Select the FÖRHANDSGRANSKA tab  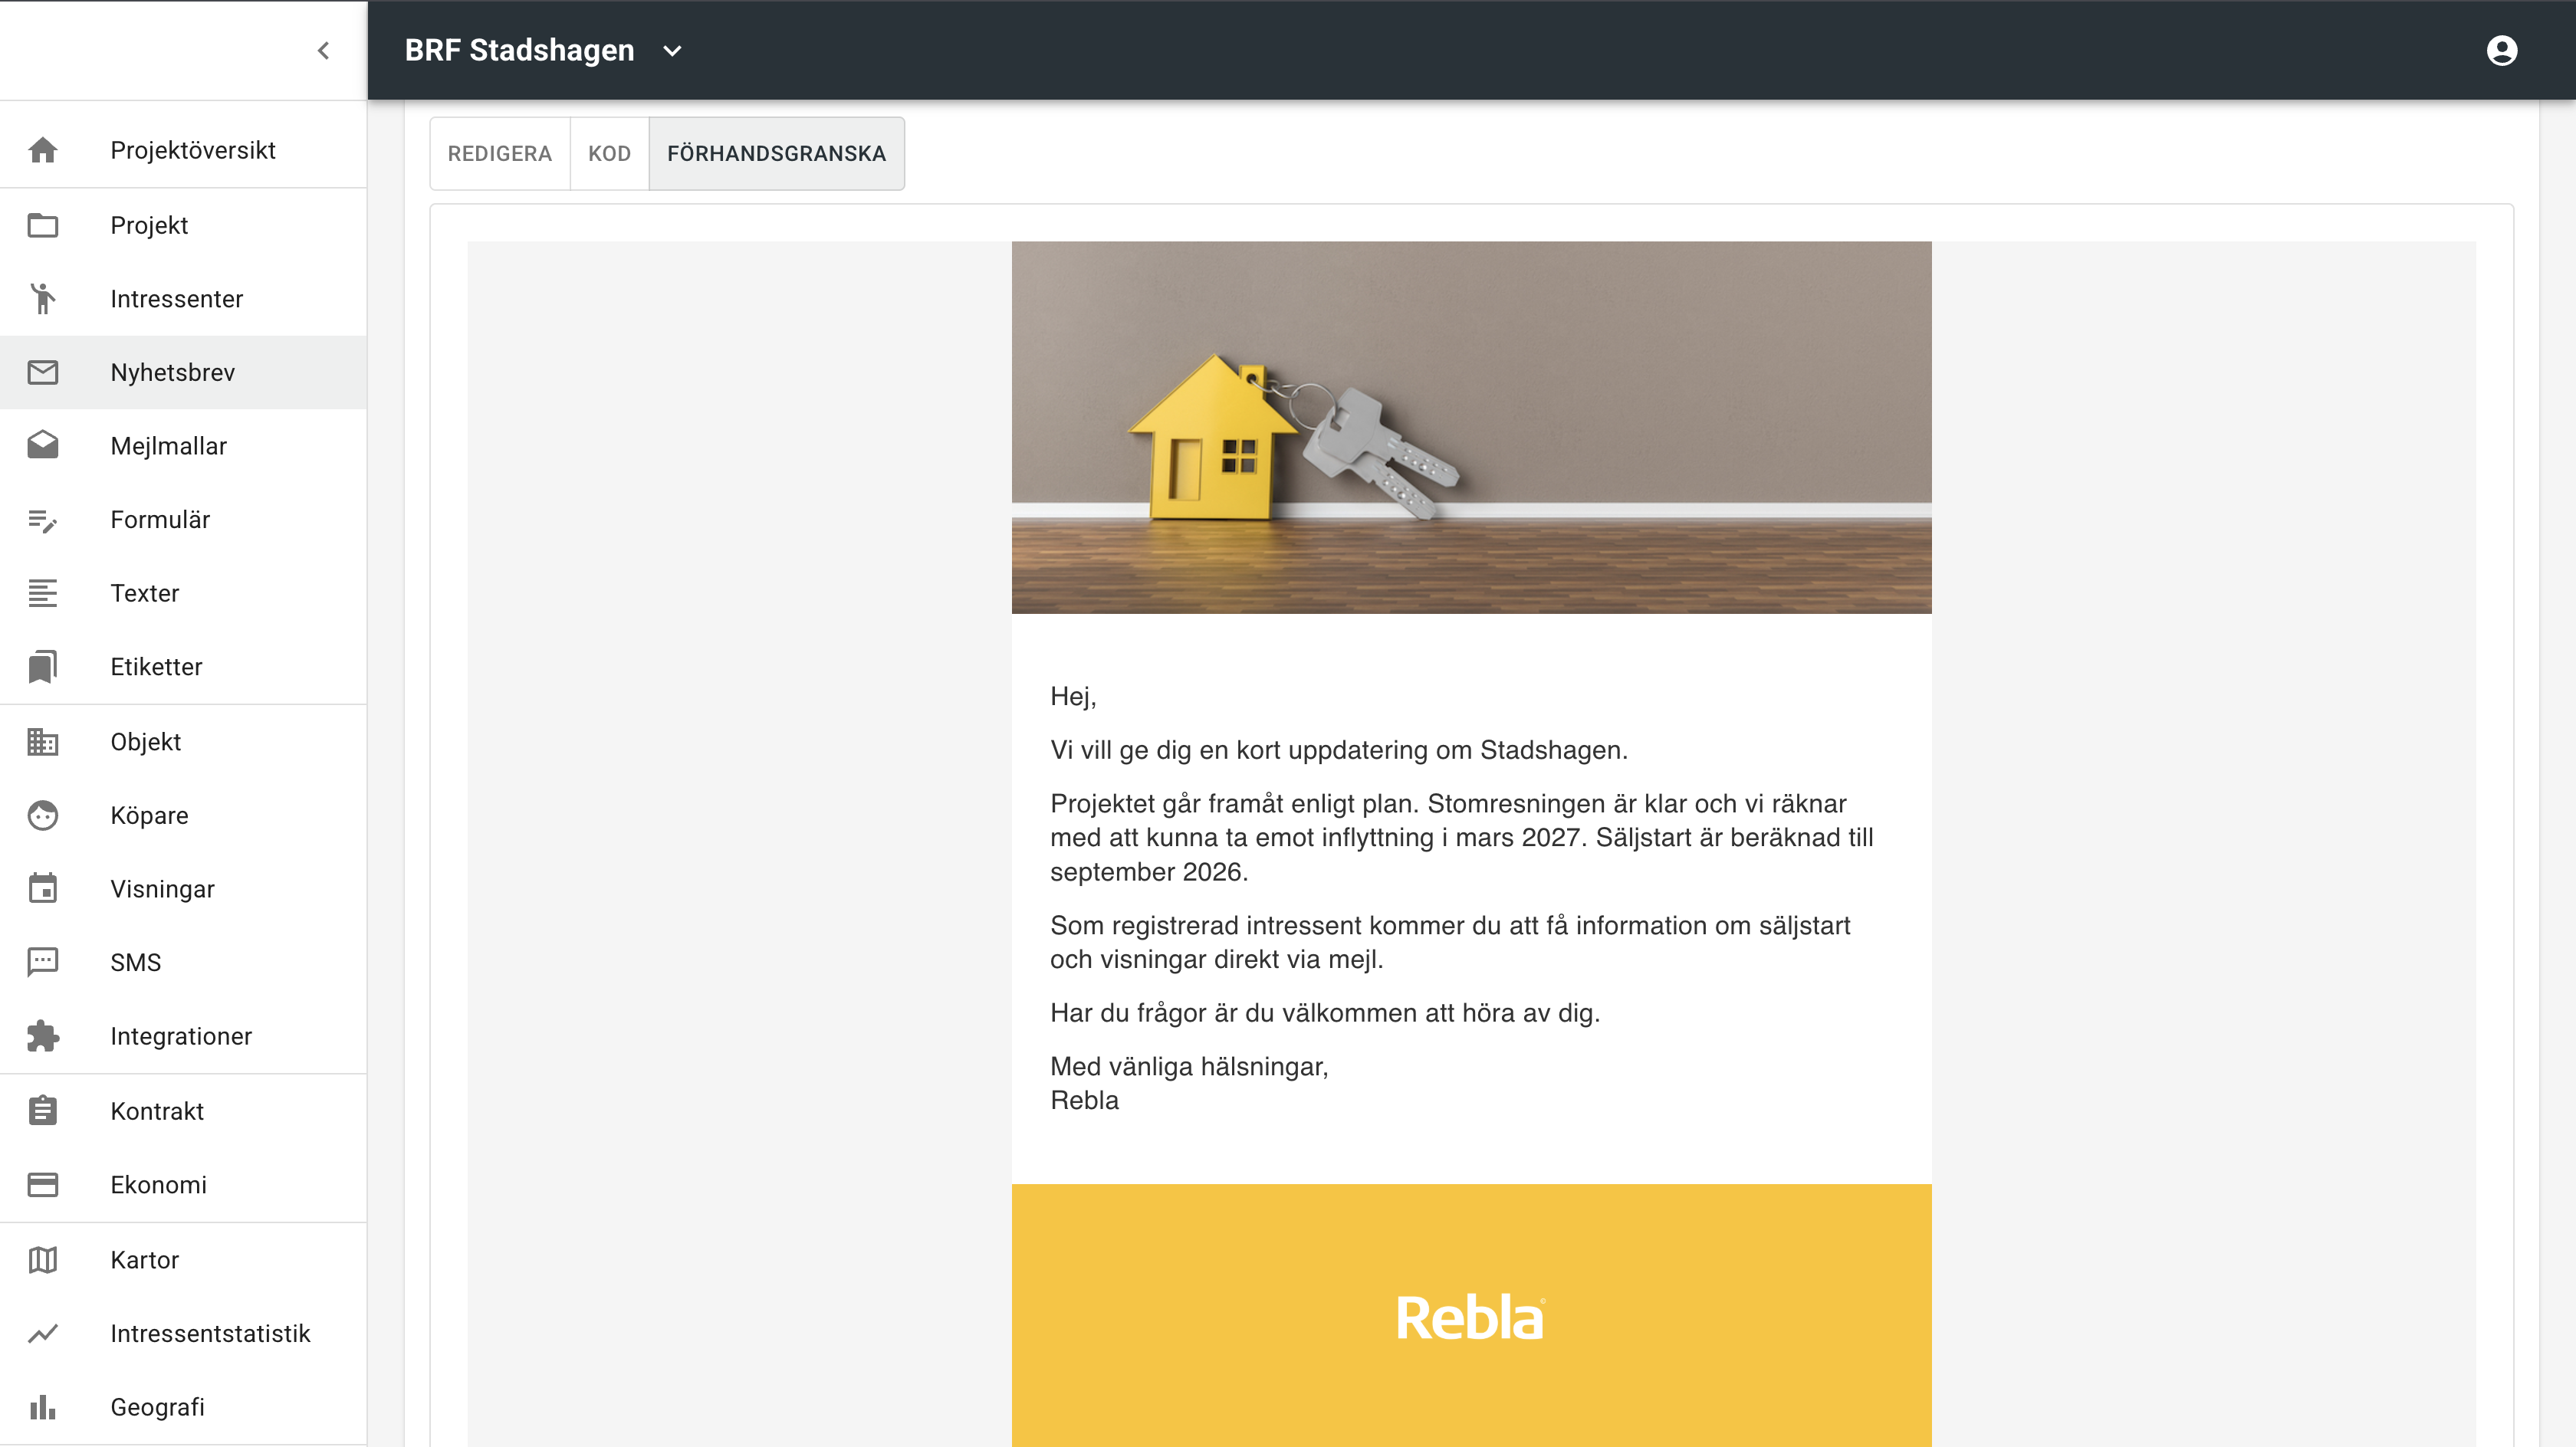click(x=776, y=153)
